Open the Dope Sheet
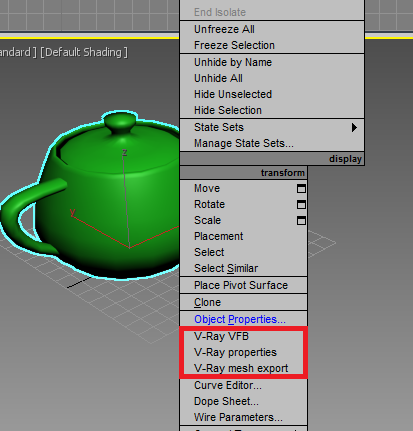 pyautogui.click(x=243, y=401)
